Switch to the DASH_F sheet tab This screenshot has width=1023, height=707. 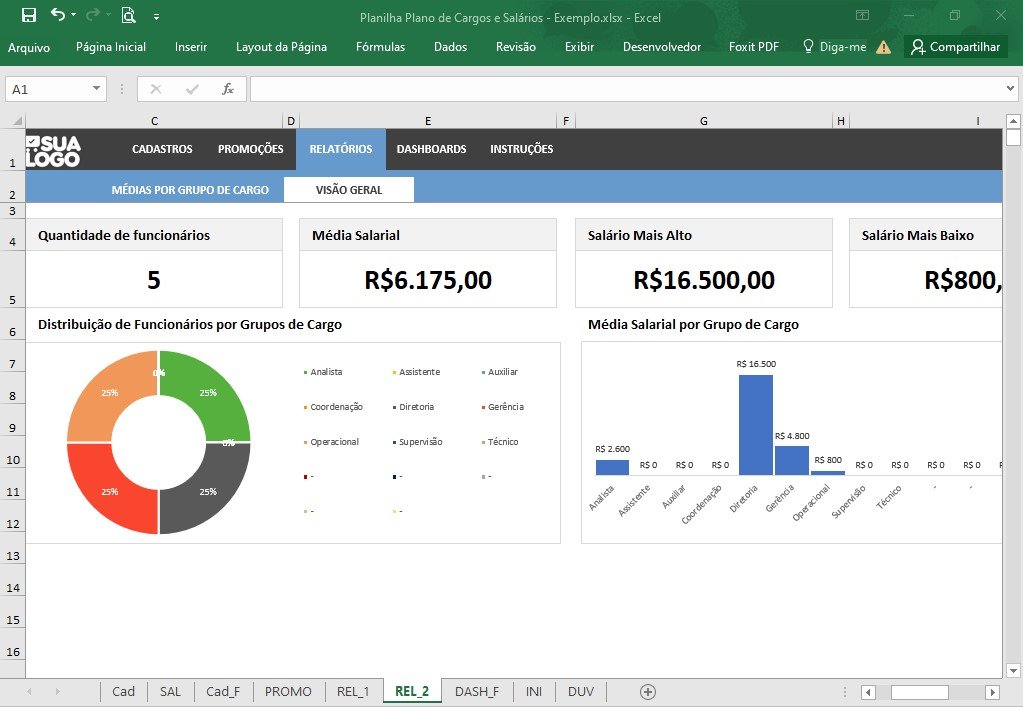[477, 691]
